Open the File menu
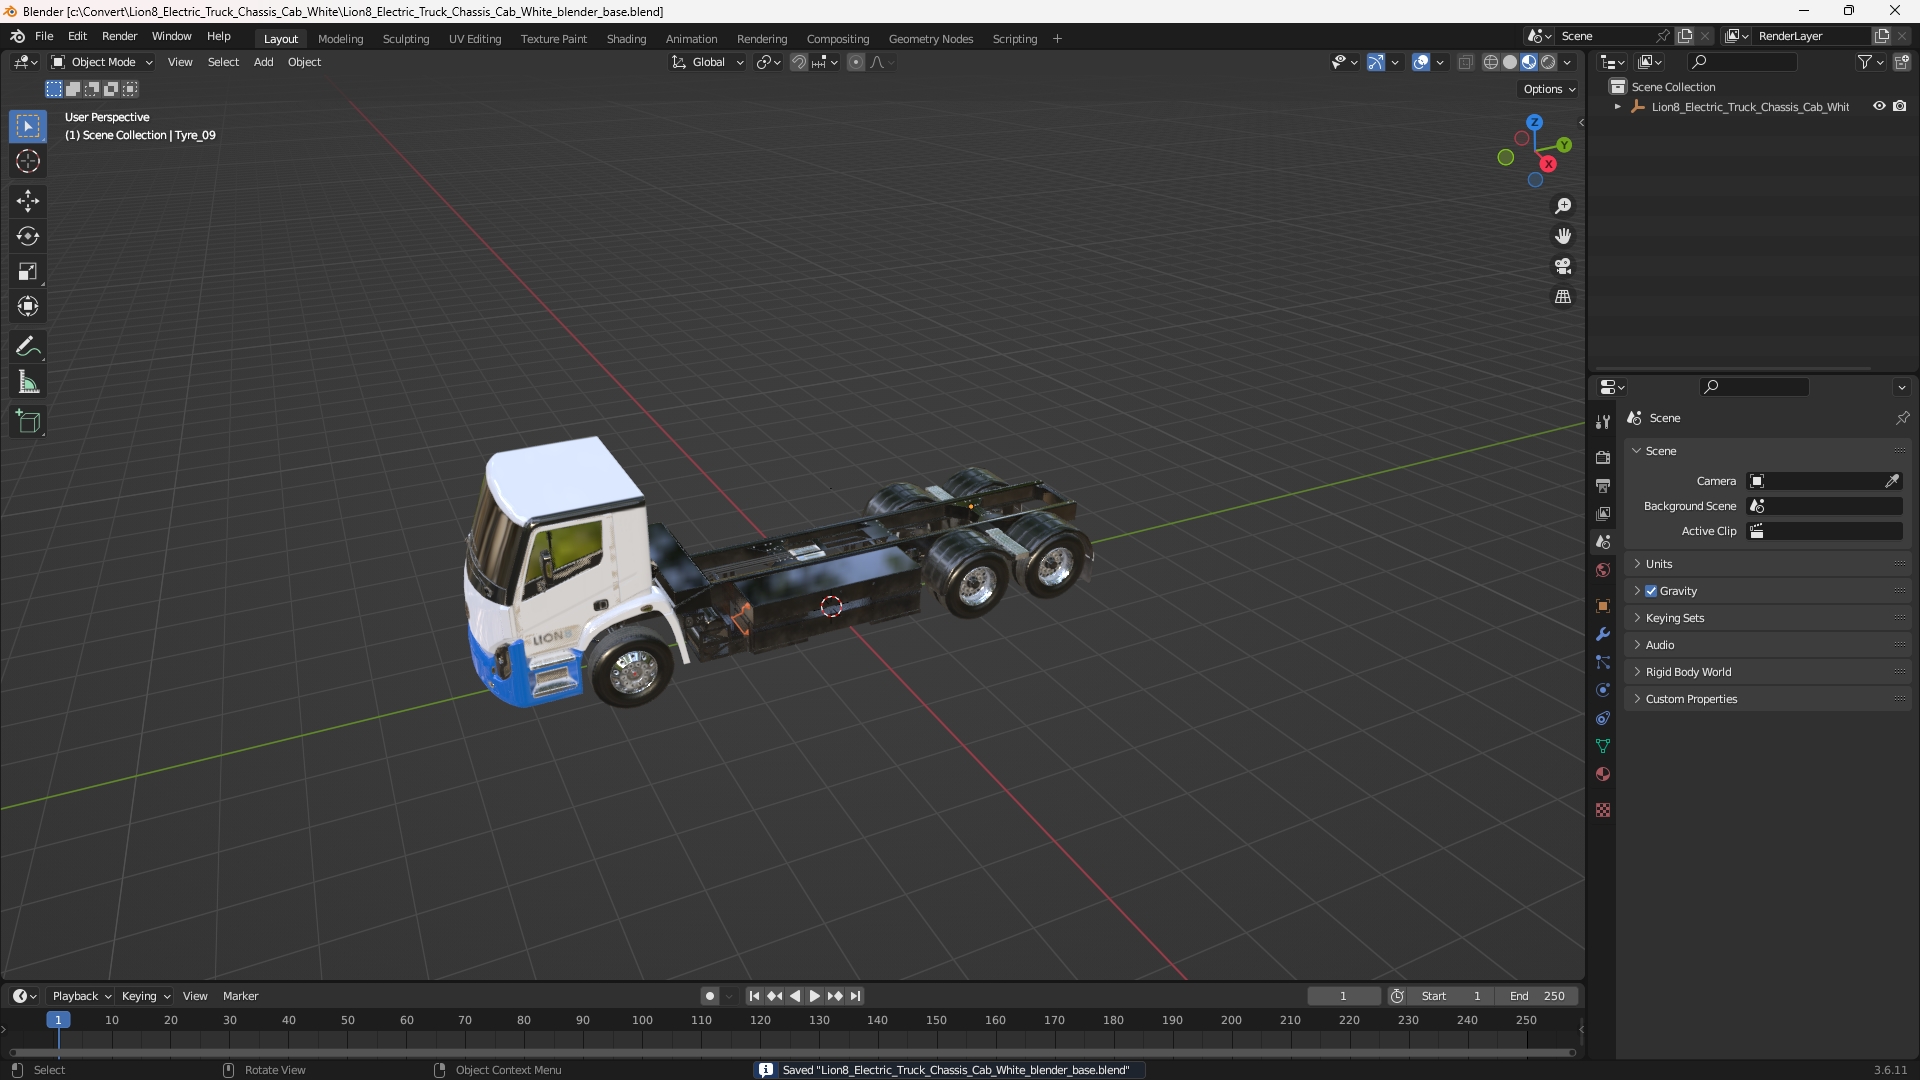 point(44,36)
